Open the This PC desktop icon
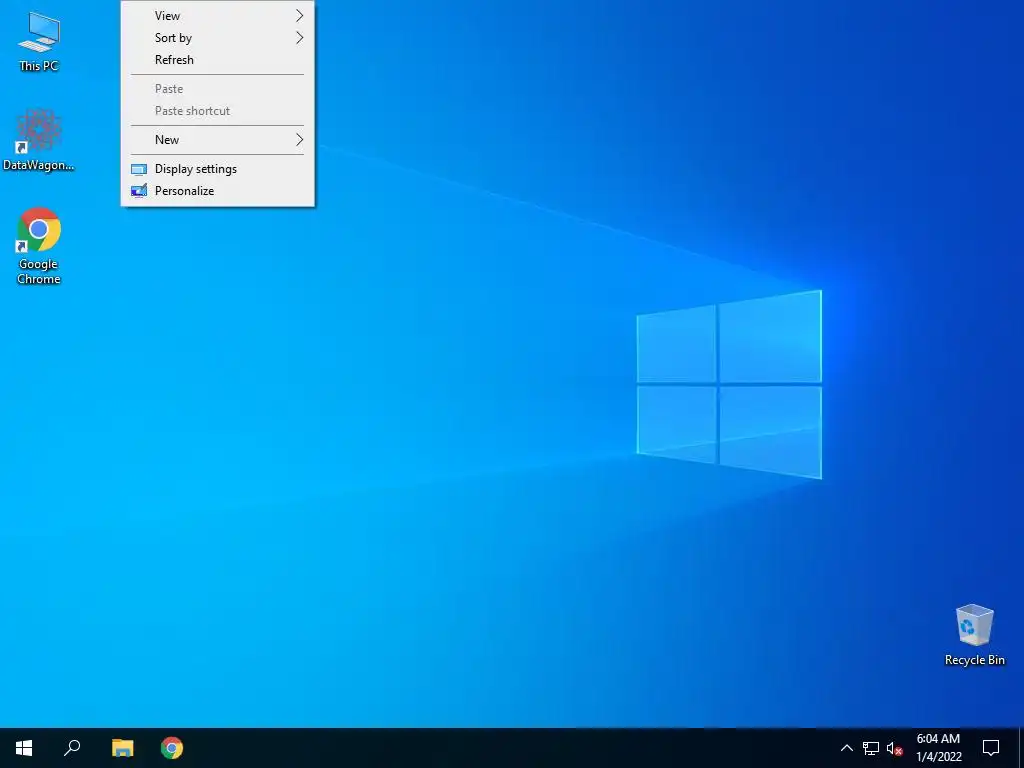The width and height of the screenshot is (1024, 768). coord(39,40)
